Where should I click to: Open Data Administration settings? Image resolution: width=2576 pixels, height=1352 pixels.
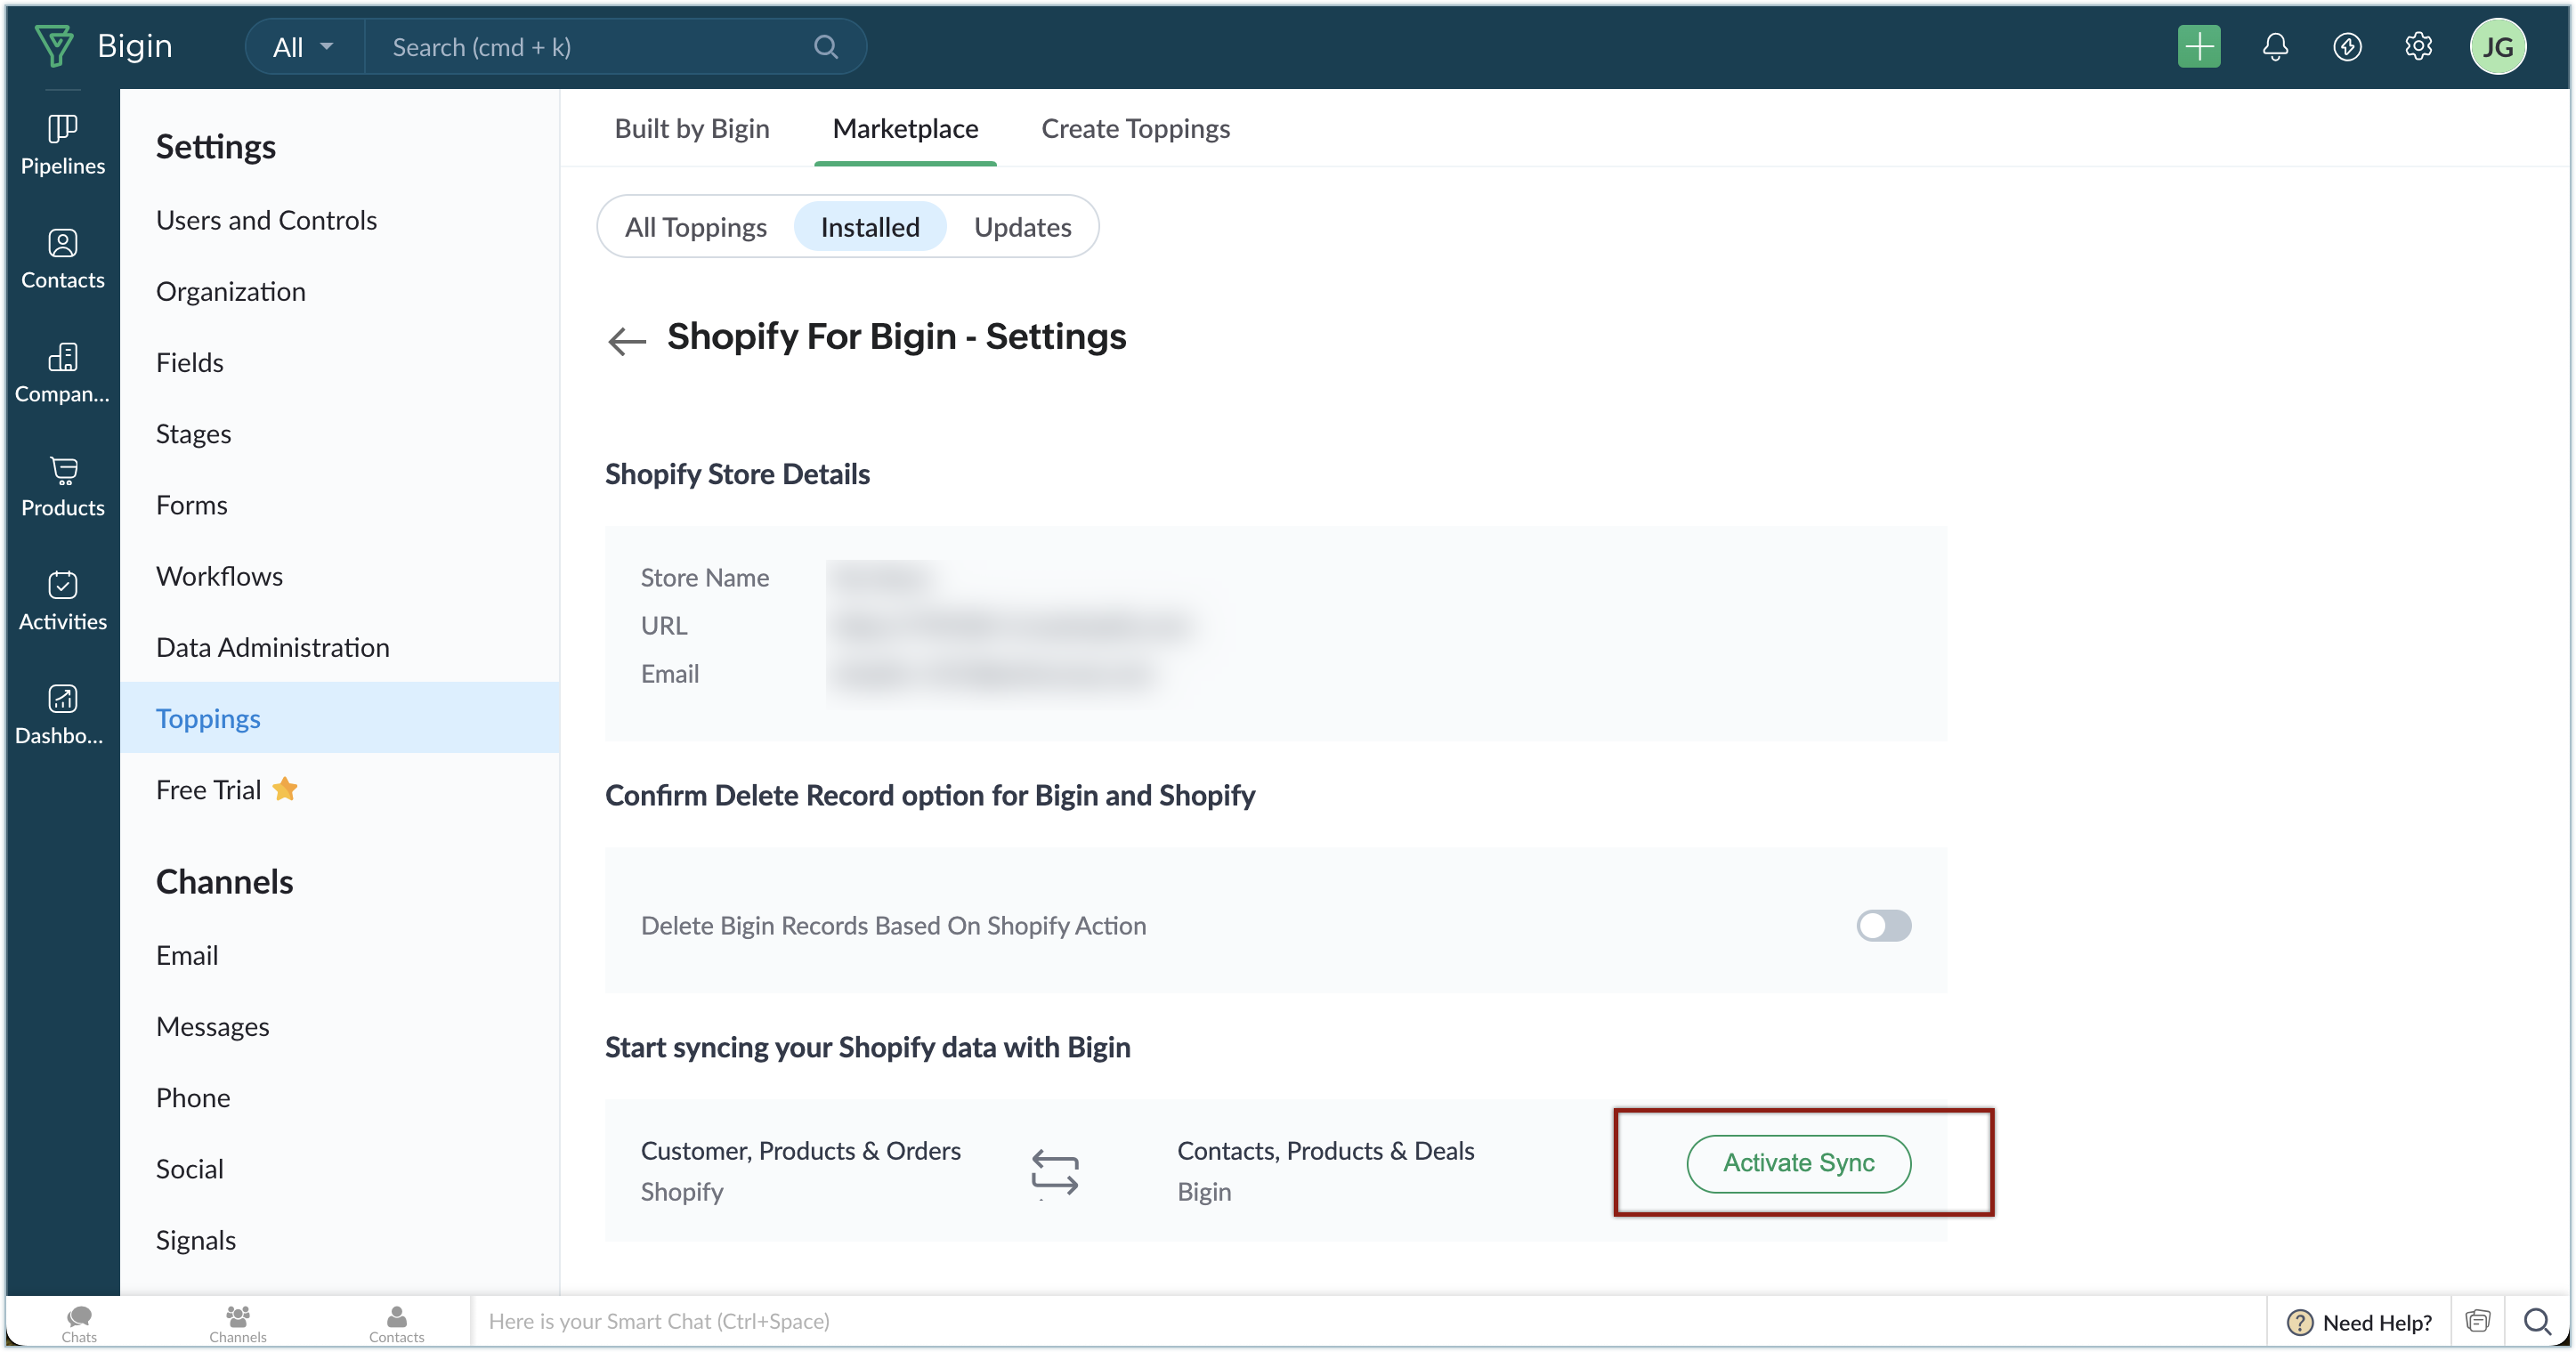(272, 647)
